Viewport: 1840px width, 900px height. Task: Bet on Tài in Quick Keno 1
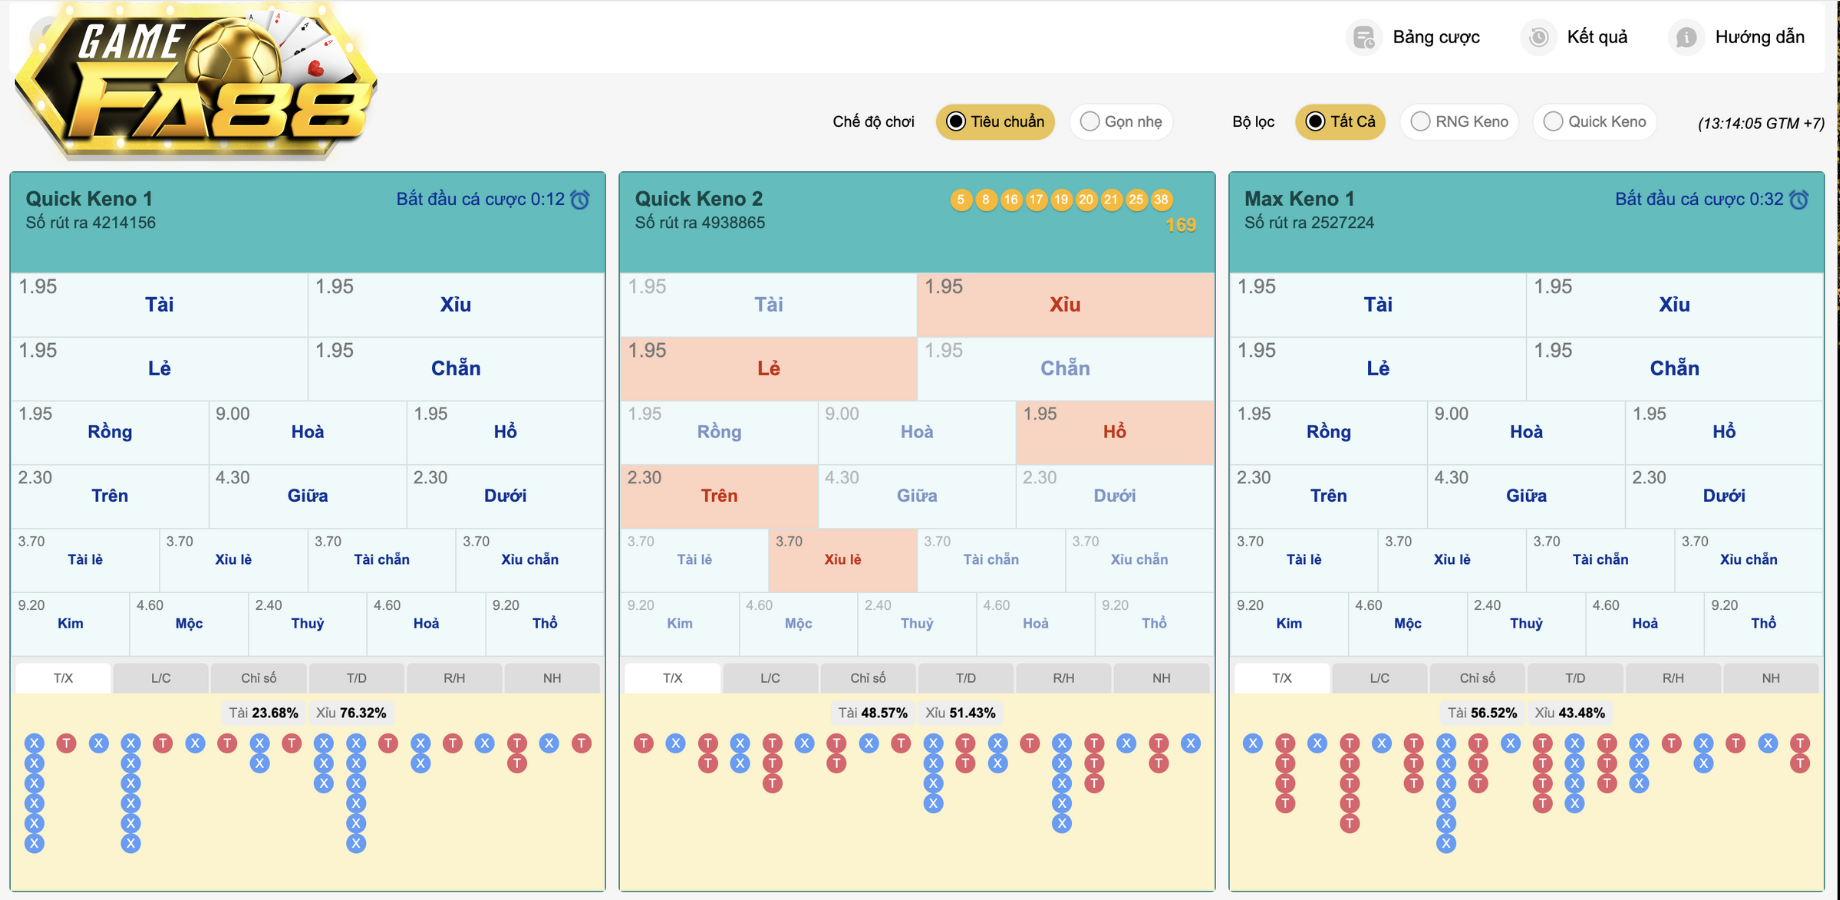[x=159, y=305]
